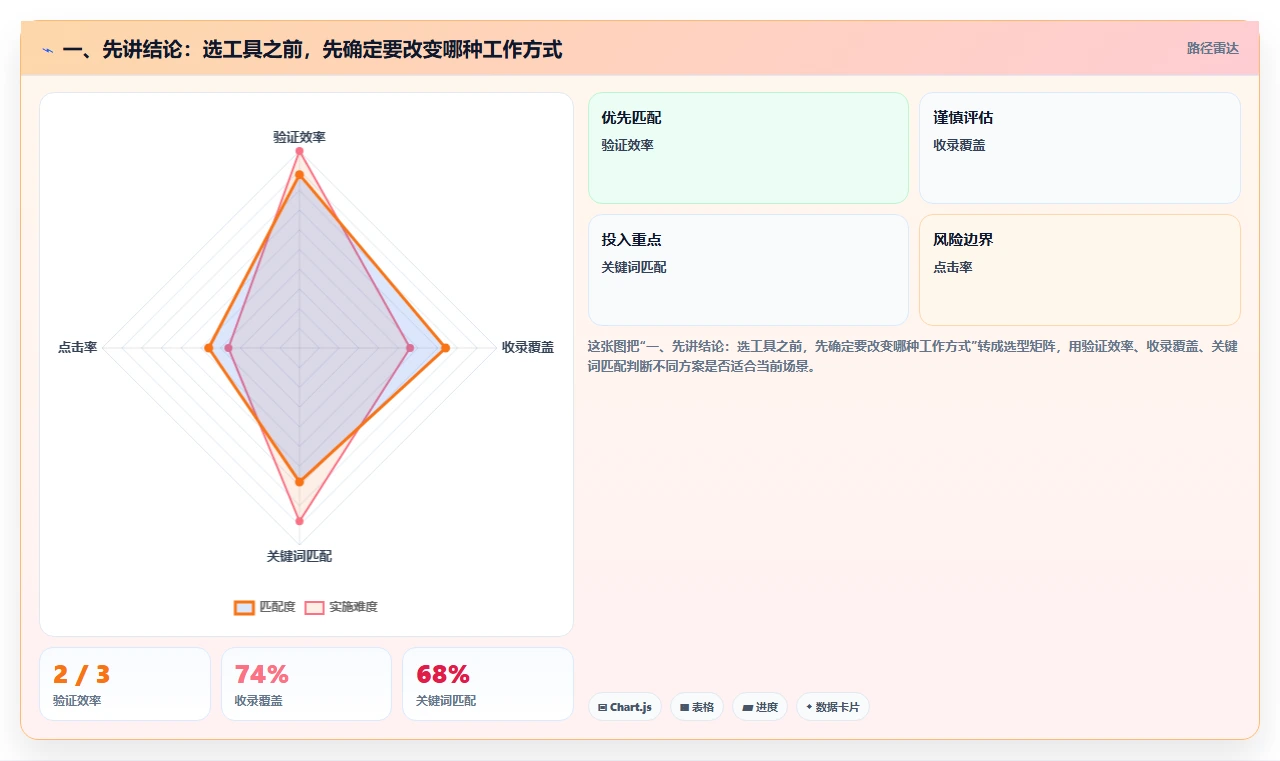
Task: Click the orange 匹配度 legend swatch
Action: (245, 607)
